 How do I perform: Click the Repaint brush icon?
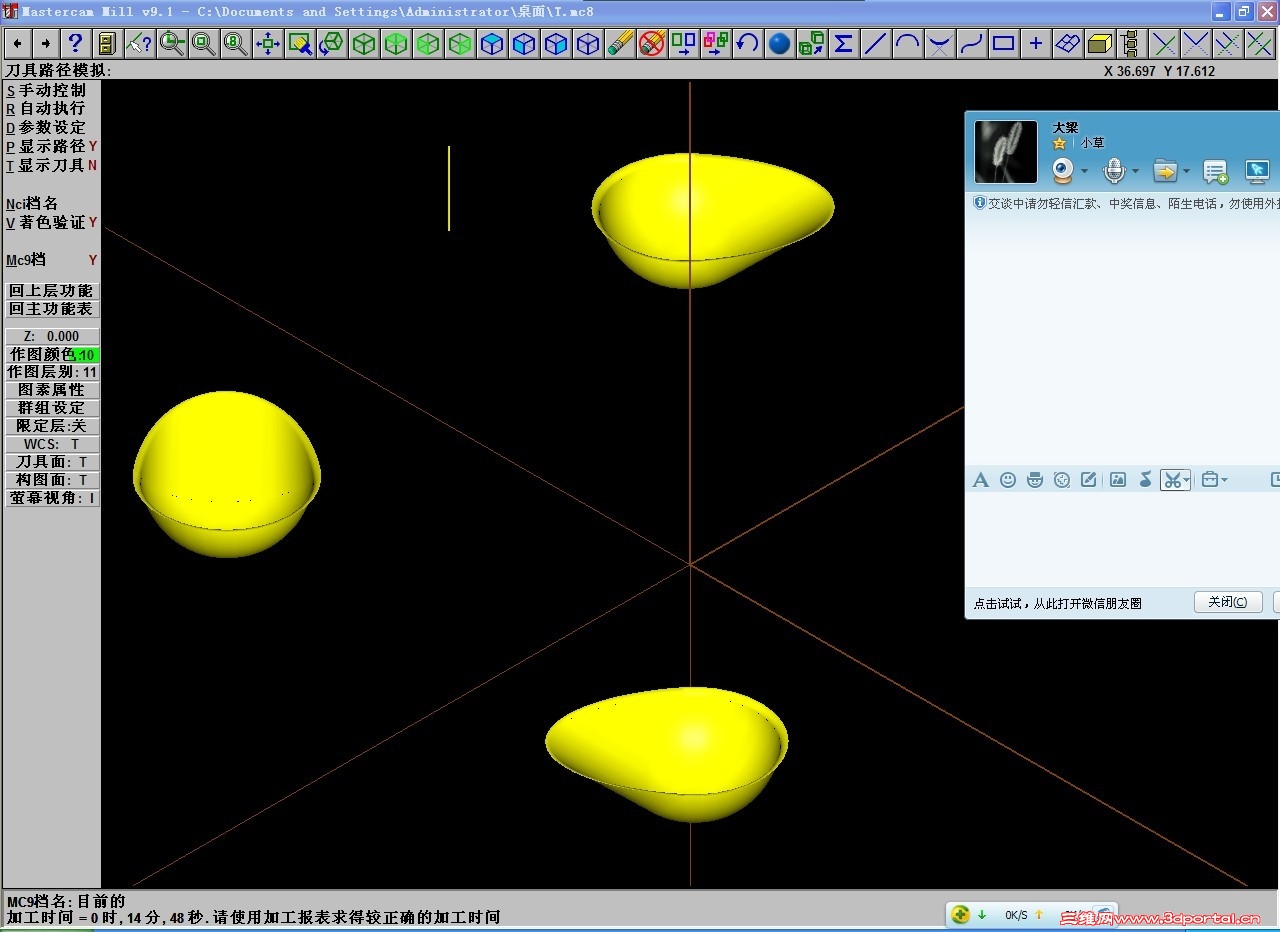300,43
